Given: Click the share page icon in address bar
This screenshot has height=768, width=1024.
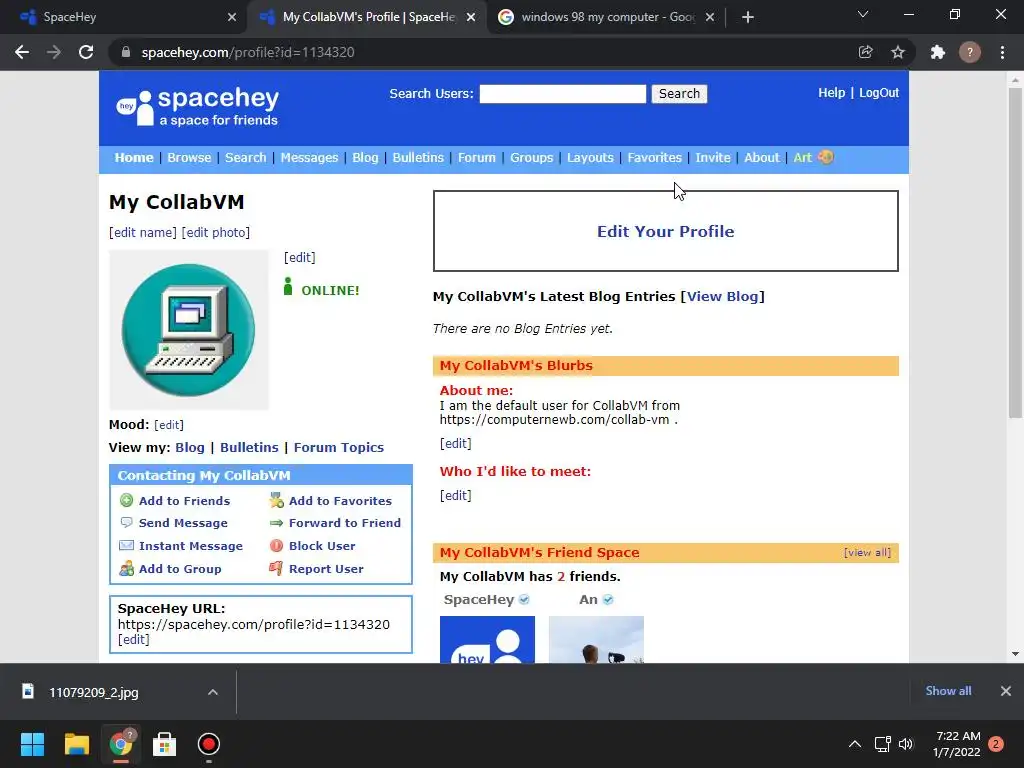Looking at the screenshot, I should click(865, 52).
